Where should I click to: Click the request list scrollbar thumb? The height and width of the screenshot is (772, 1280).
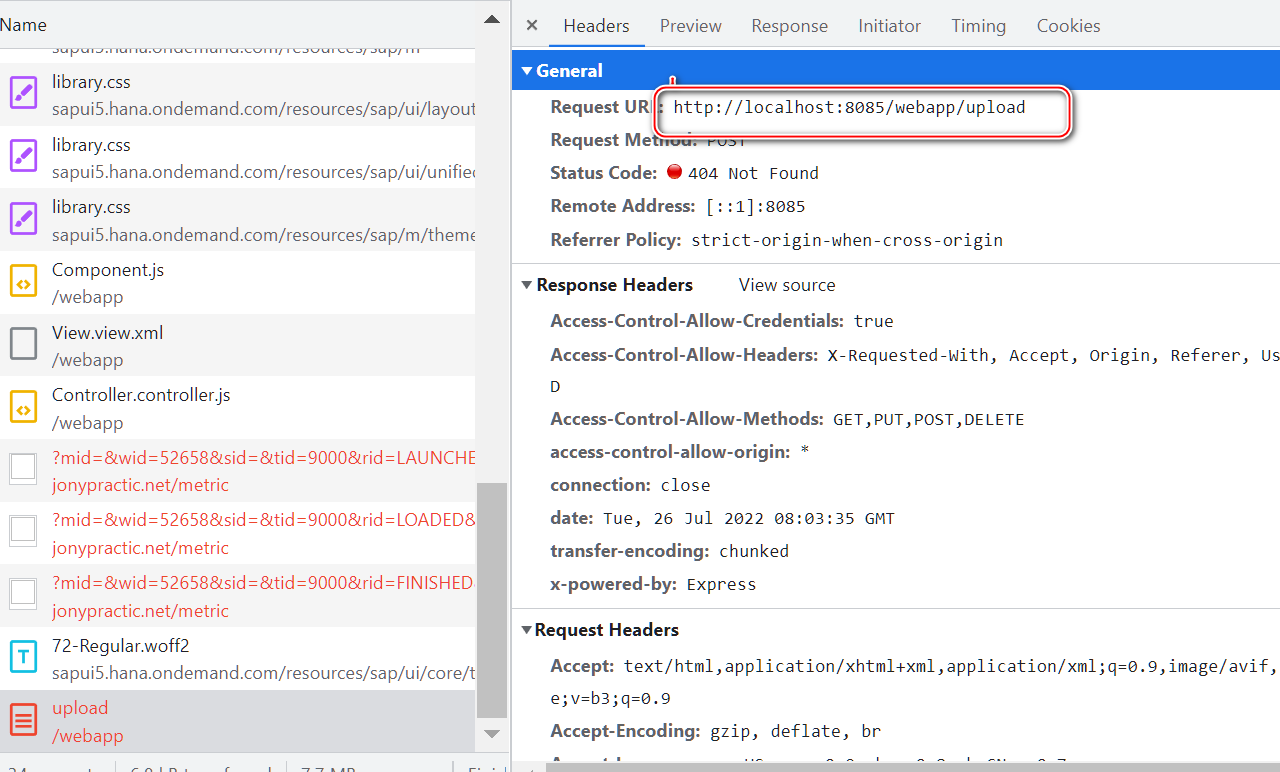click(x=491, y=600)
